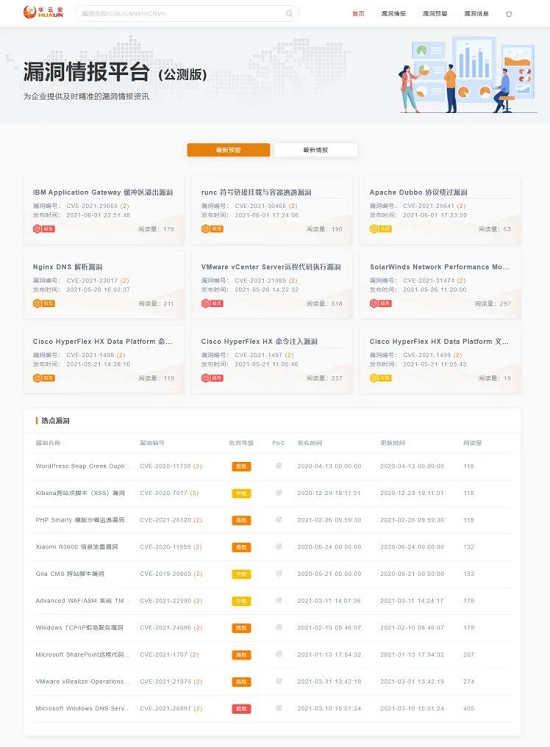Viewport: 550px width, 747px height.
Task: Open SolarWinds Network Performance card title
Action: [439, 267]
